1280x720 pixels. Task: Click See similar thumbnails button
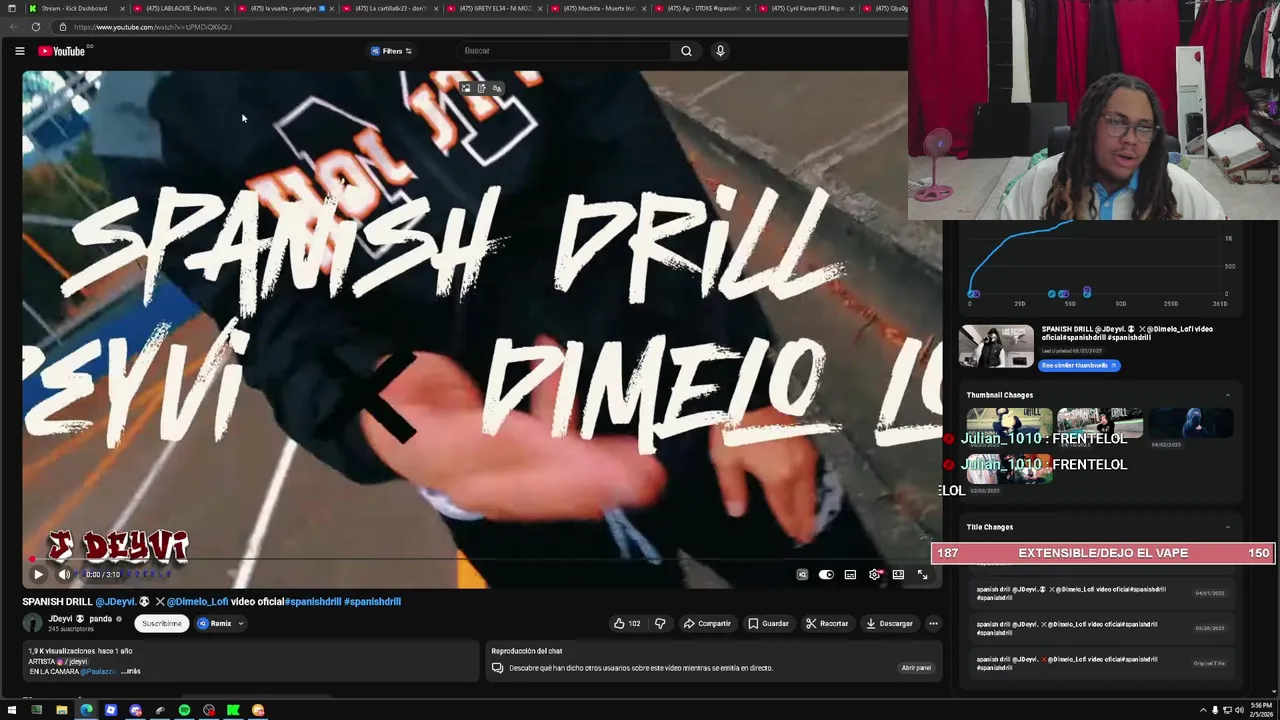tap(1079, 365)
